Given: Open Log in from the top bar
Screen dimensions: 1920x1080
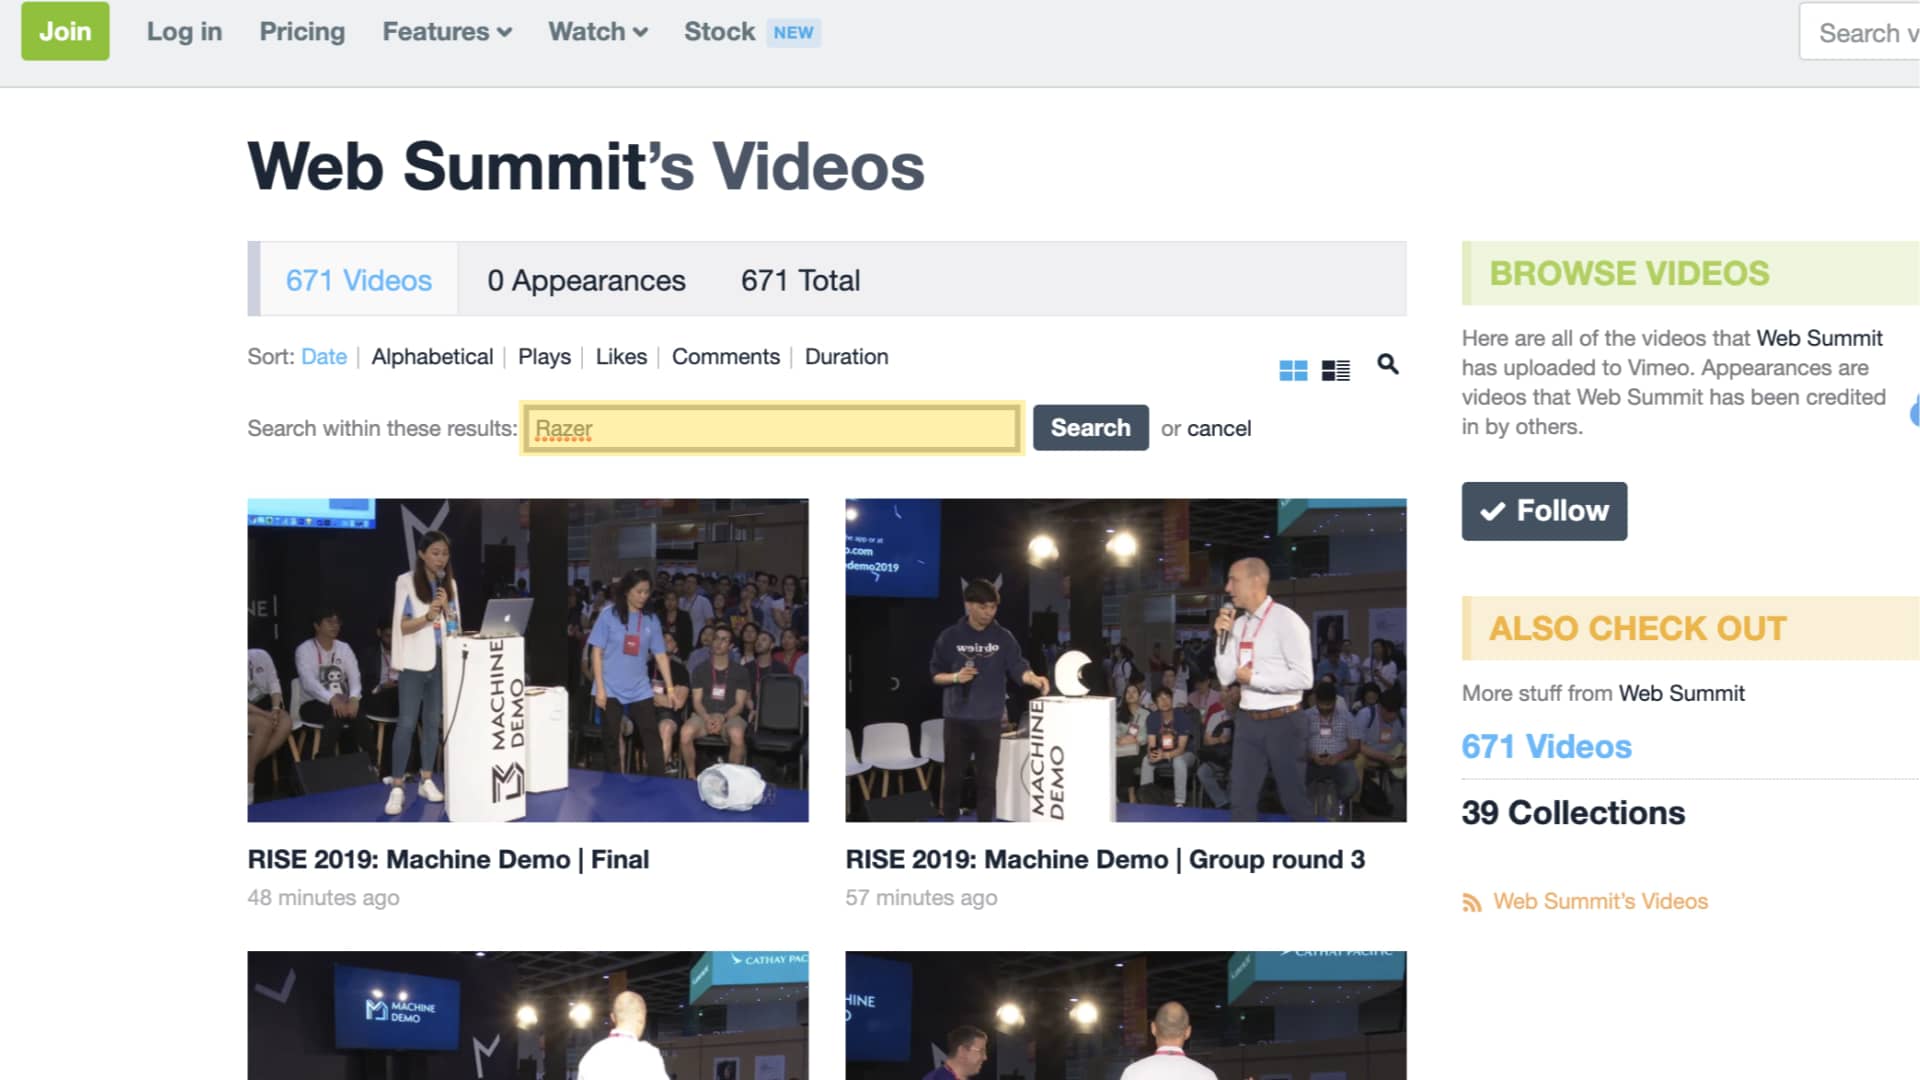Looking at the screenshot, I should click(x=184, y=31).
